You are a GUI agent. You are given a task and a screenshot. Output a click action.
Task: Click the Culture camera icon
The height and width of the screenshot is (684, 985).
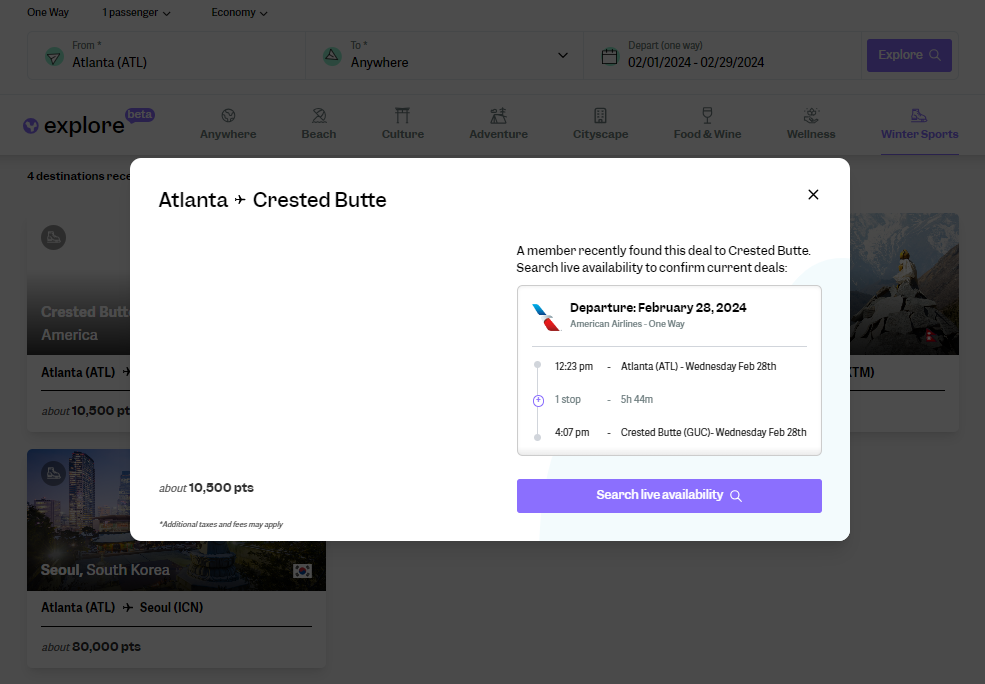[x=402, y=115]
